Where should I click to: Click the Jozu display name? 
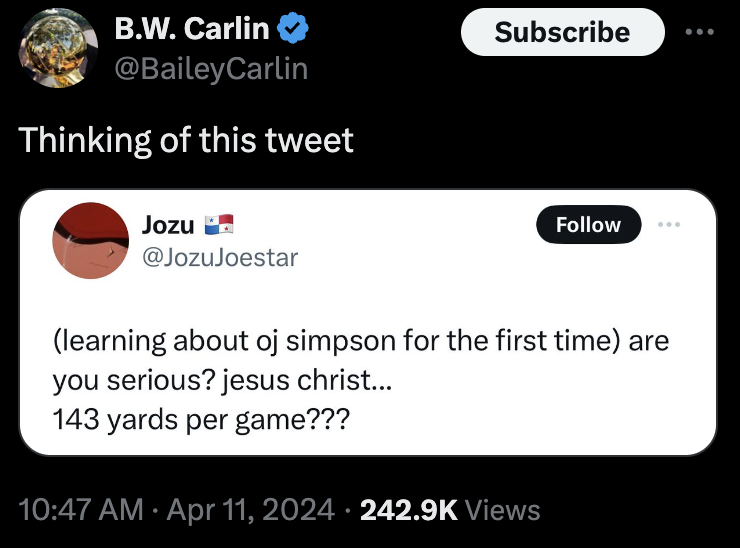tap(169, 224)
